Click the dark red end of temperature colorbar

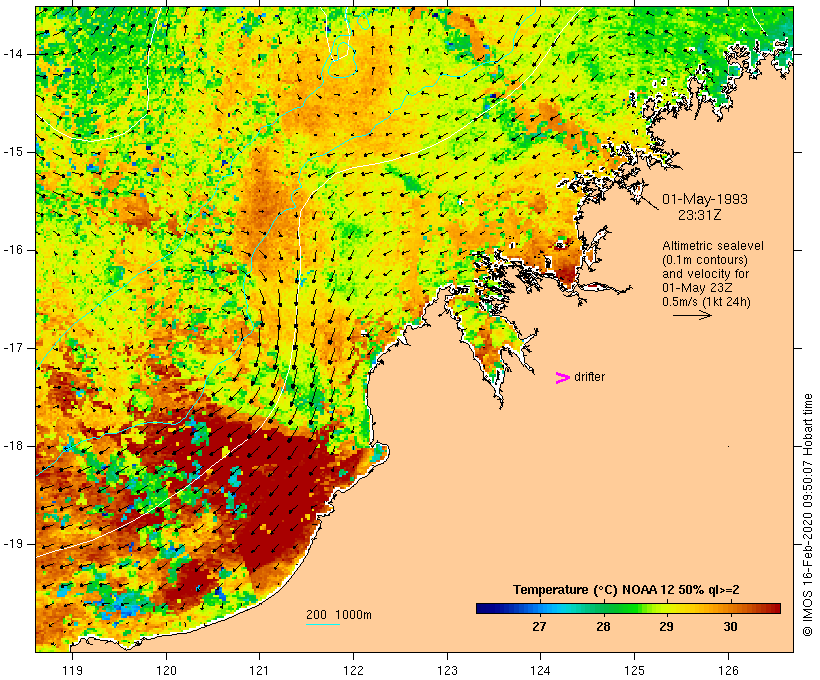[776, 608]
